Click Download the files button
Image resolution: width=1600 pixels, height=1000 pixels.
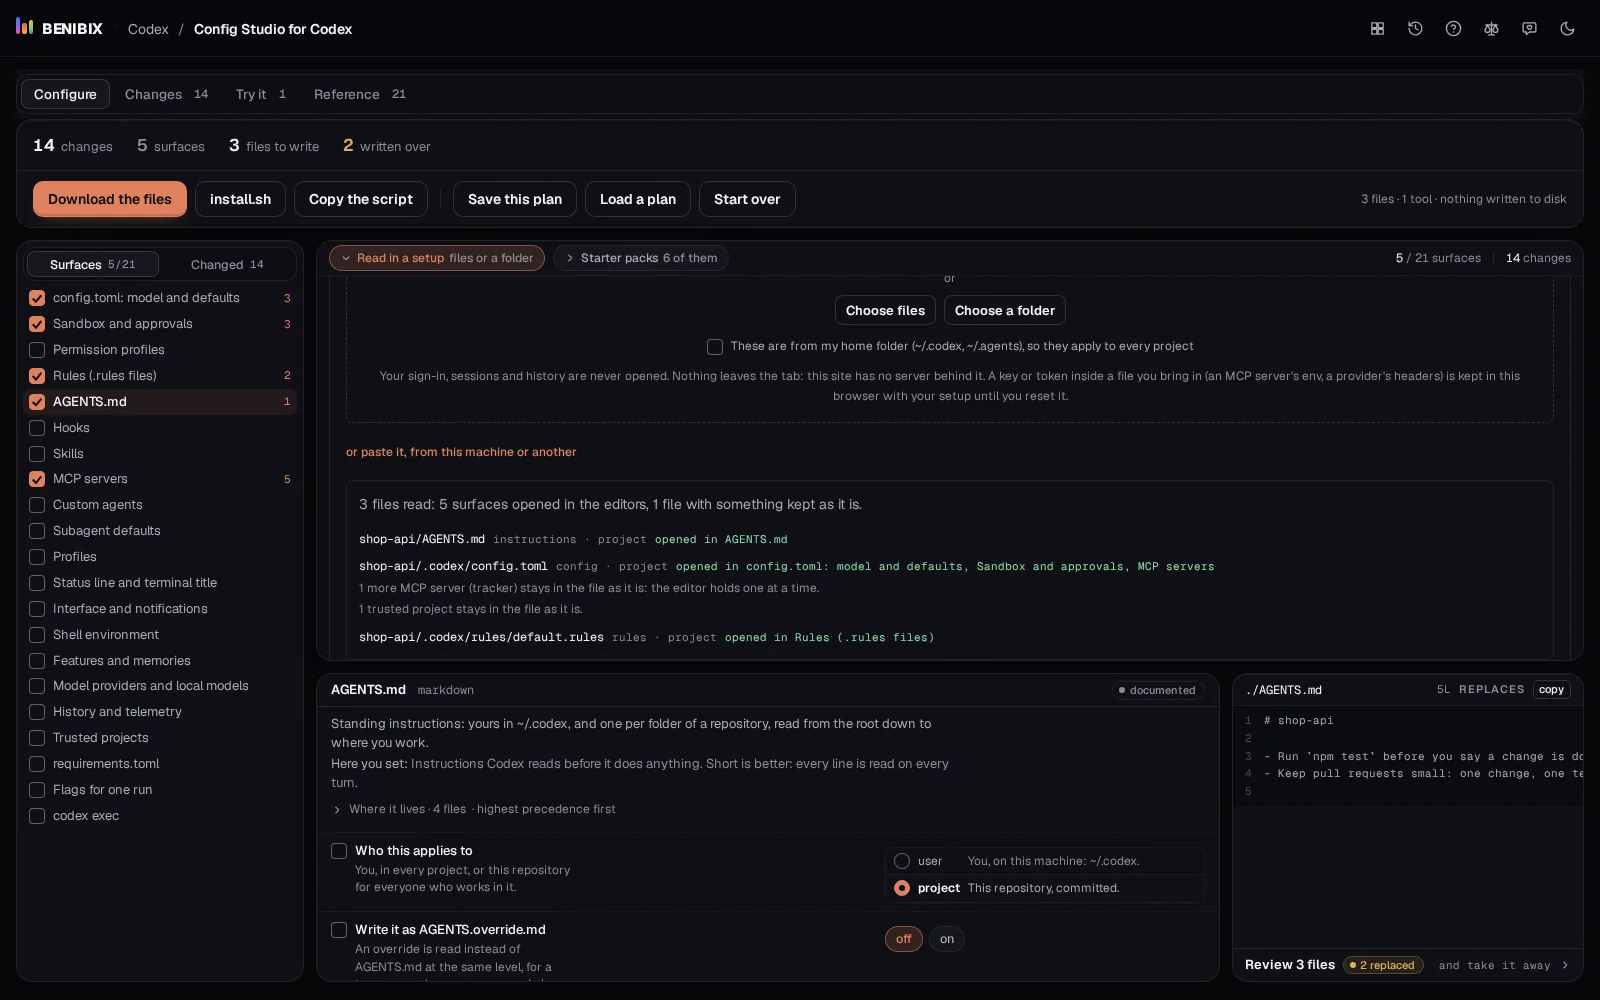[x=110, y=199]
